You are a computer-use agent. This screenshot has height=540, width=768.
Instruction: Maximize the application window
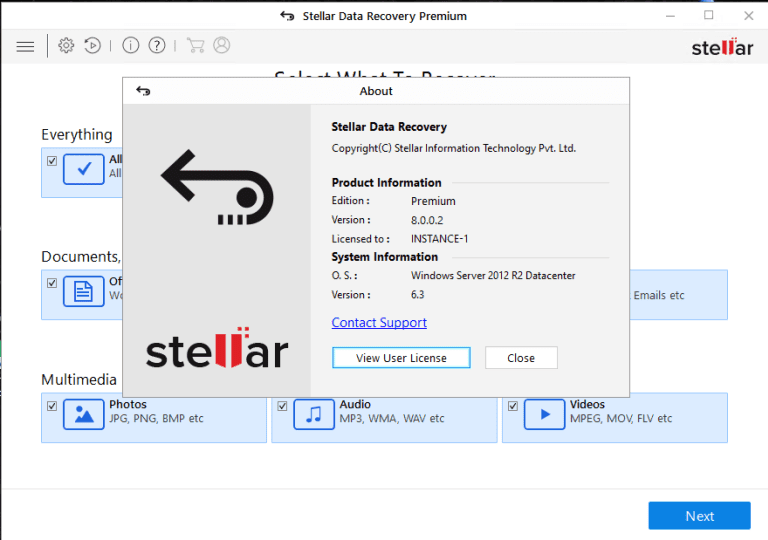(709, 15)
